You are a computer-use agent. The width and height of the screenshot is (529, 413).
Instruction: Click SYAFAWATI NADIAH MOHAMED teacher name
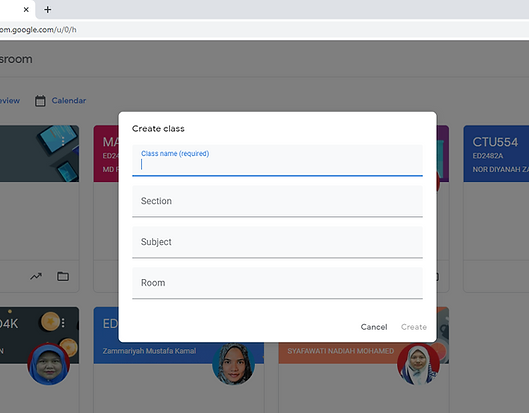340,351
